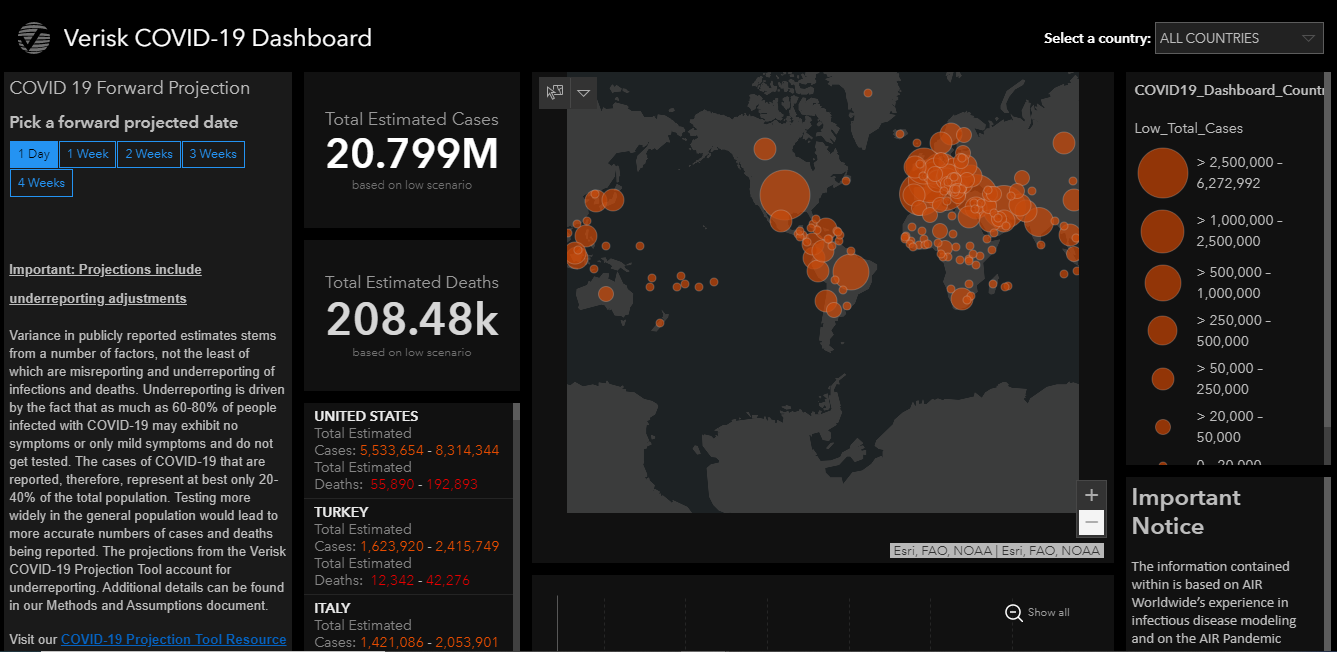Select the 1 Week projection
The image size is (1337, 652).
point(87,154)
